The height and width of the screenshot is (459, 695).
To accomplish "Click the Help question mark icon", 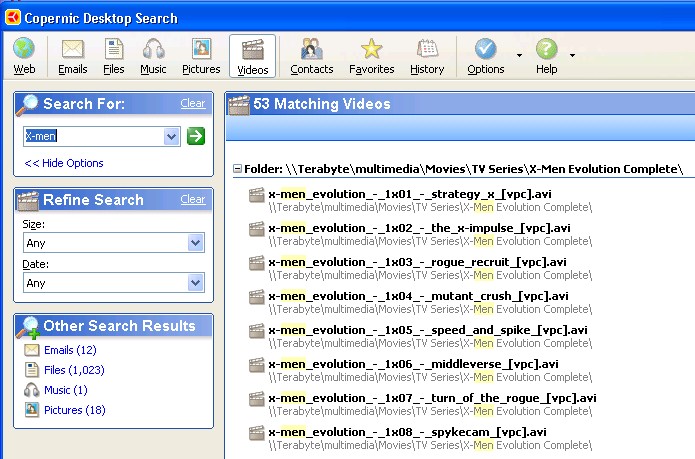I will pos(547,49).
